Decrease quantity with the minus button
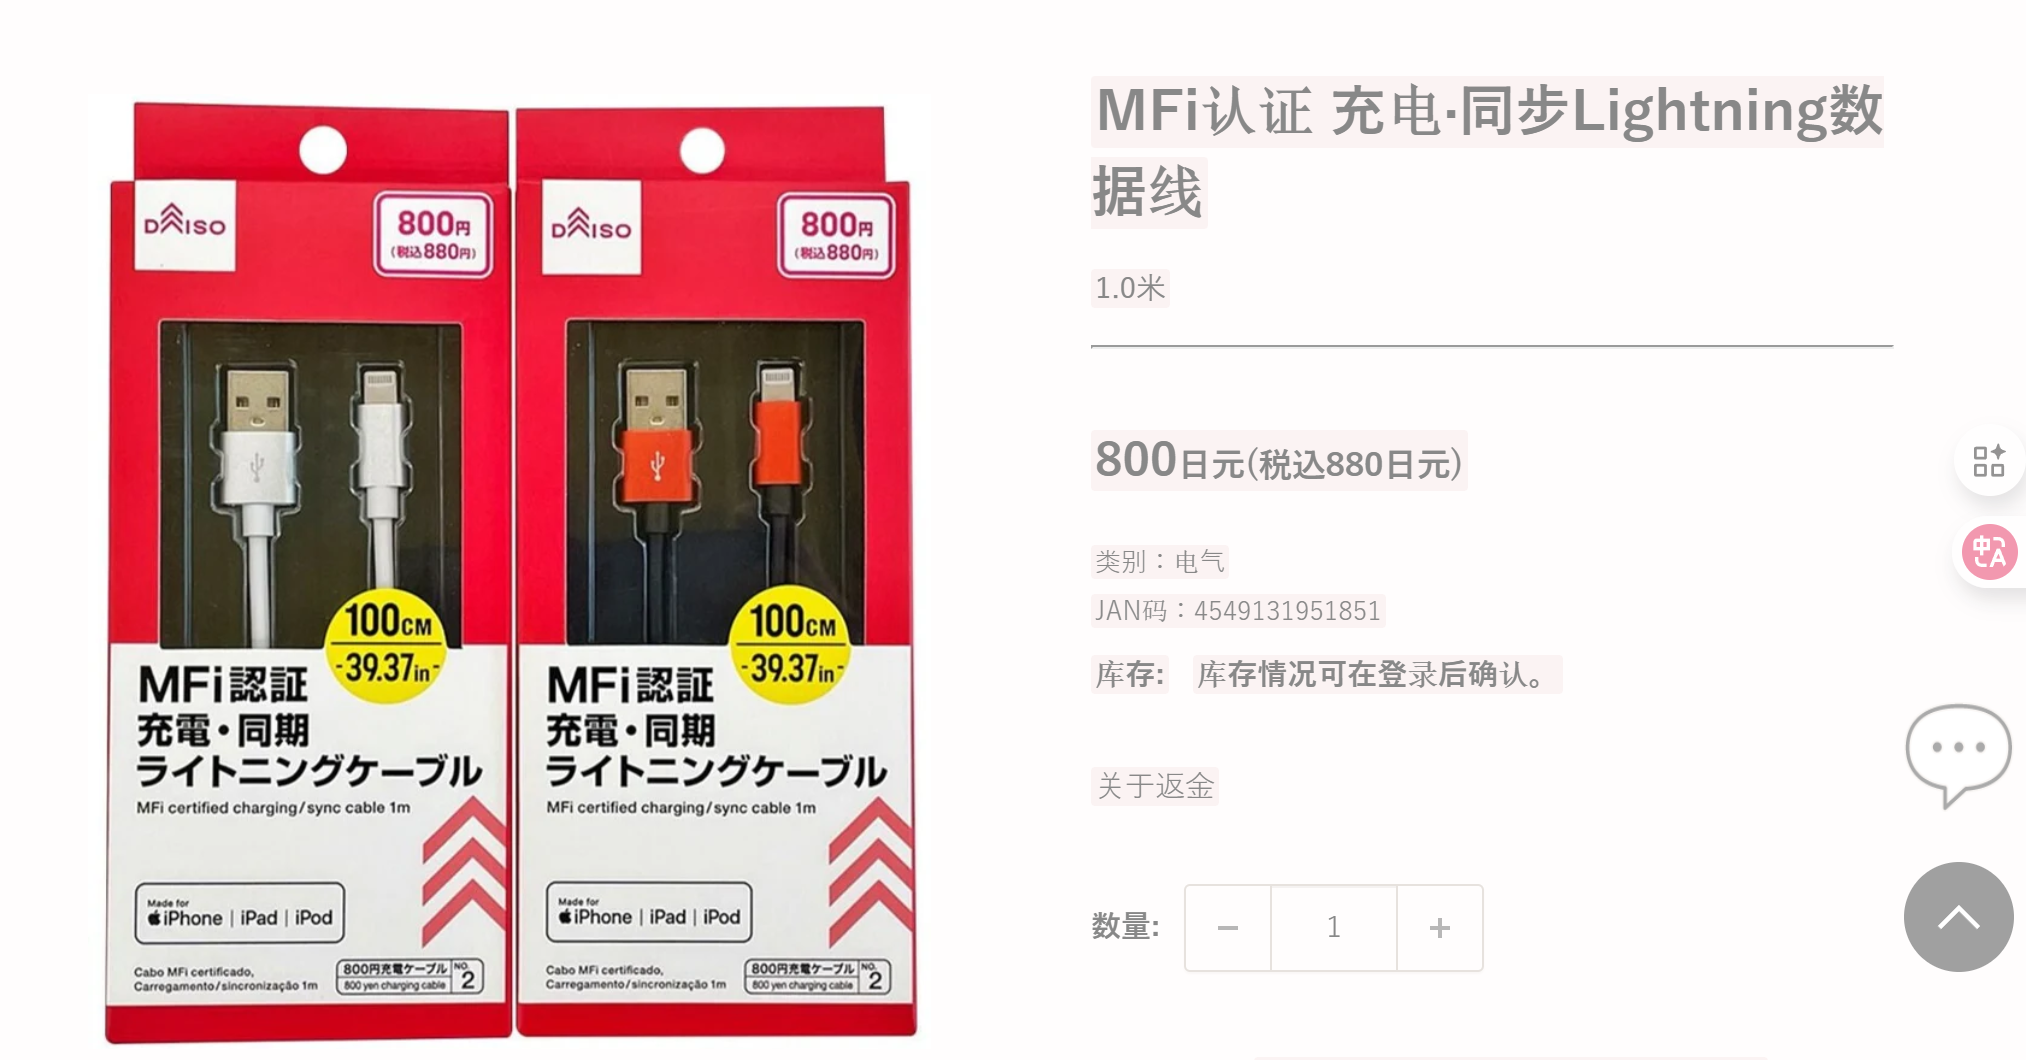Image resolution: width=2026 pixels, height=1060 pixels. click(1228, 928)
